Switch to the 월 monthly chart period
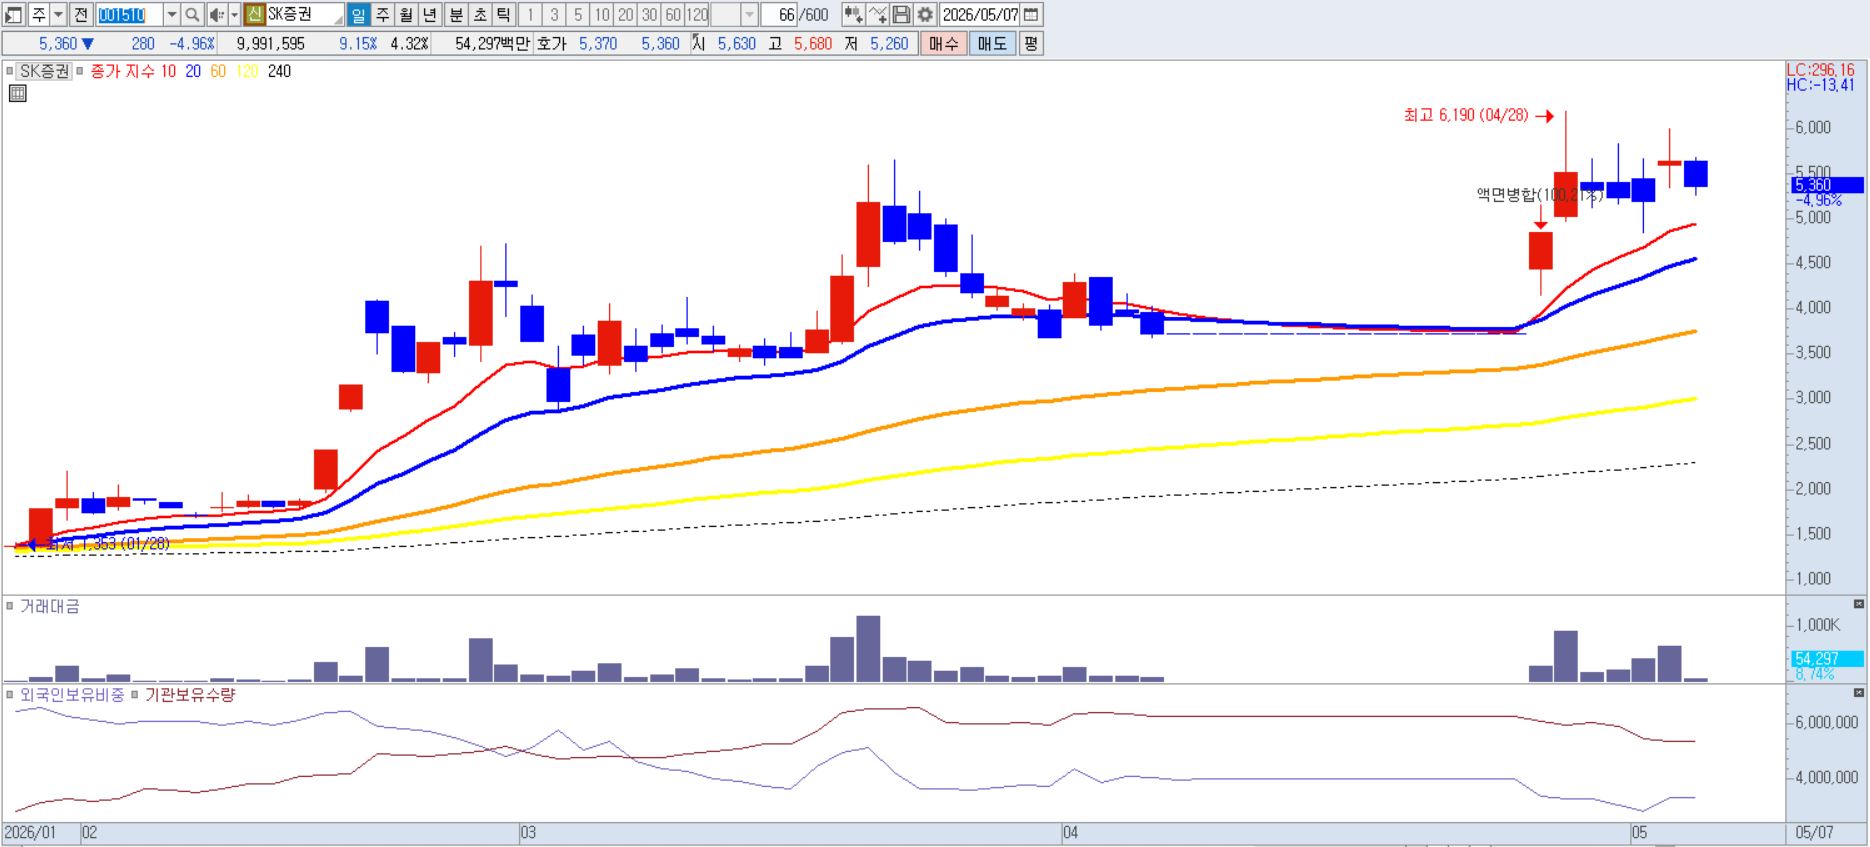Viewport: 1870px width, 847px height. click(x=406, y=15)
